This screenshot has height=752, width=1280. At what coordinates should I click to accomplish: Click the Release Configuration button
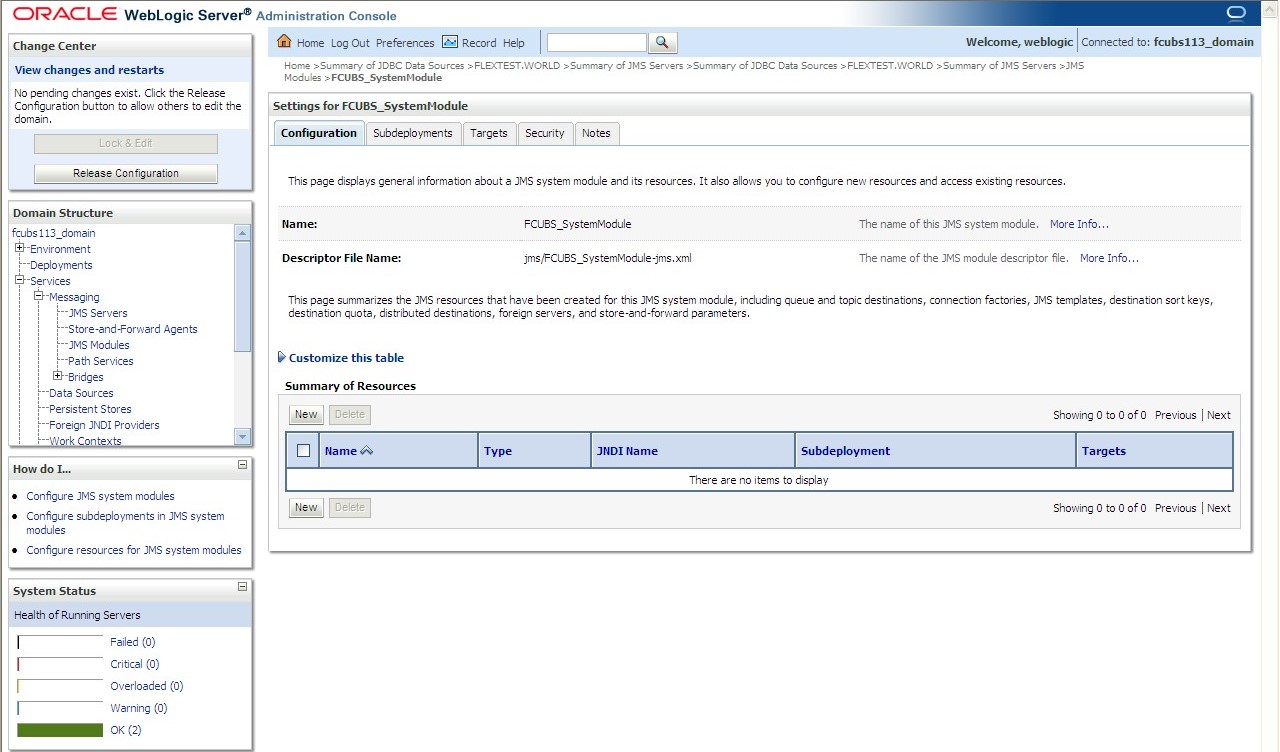124,173
